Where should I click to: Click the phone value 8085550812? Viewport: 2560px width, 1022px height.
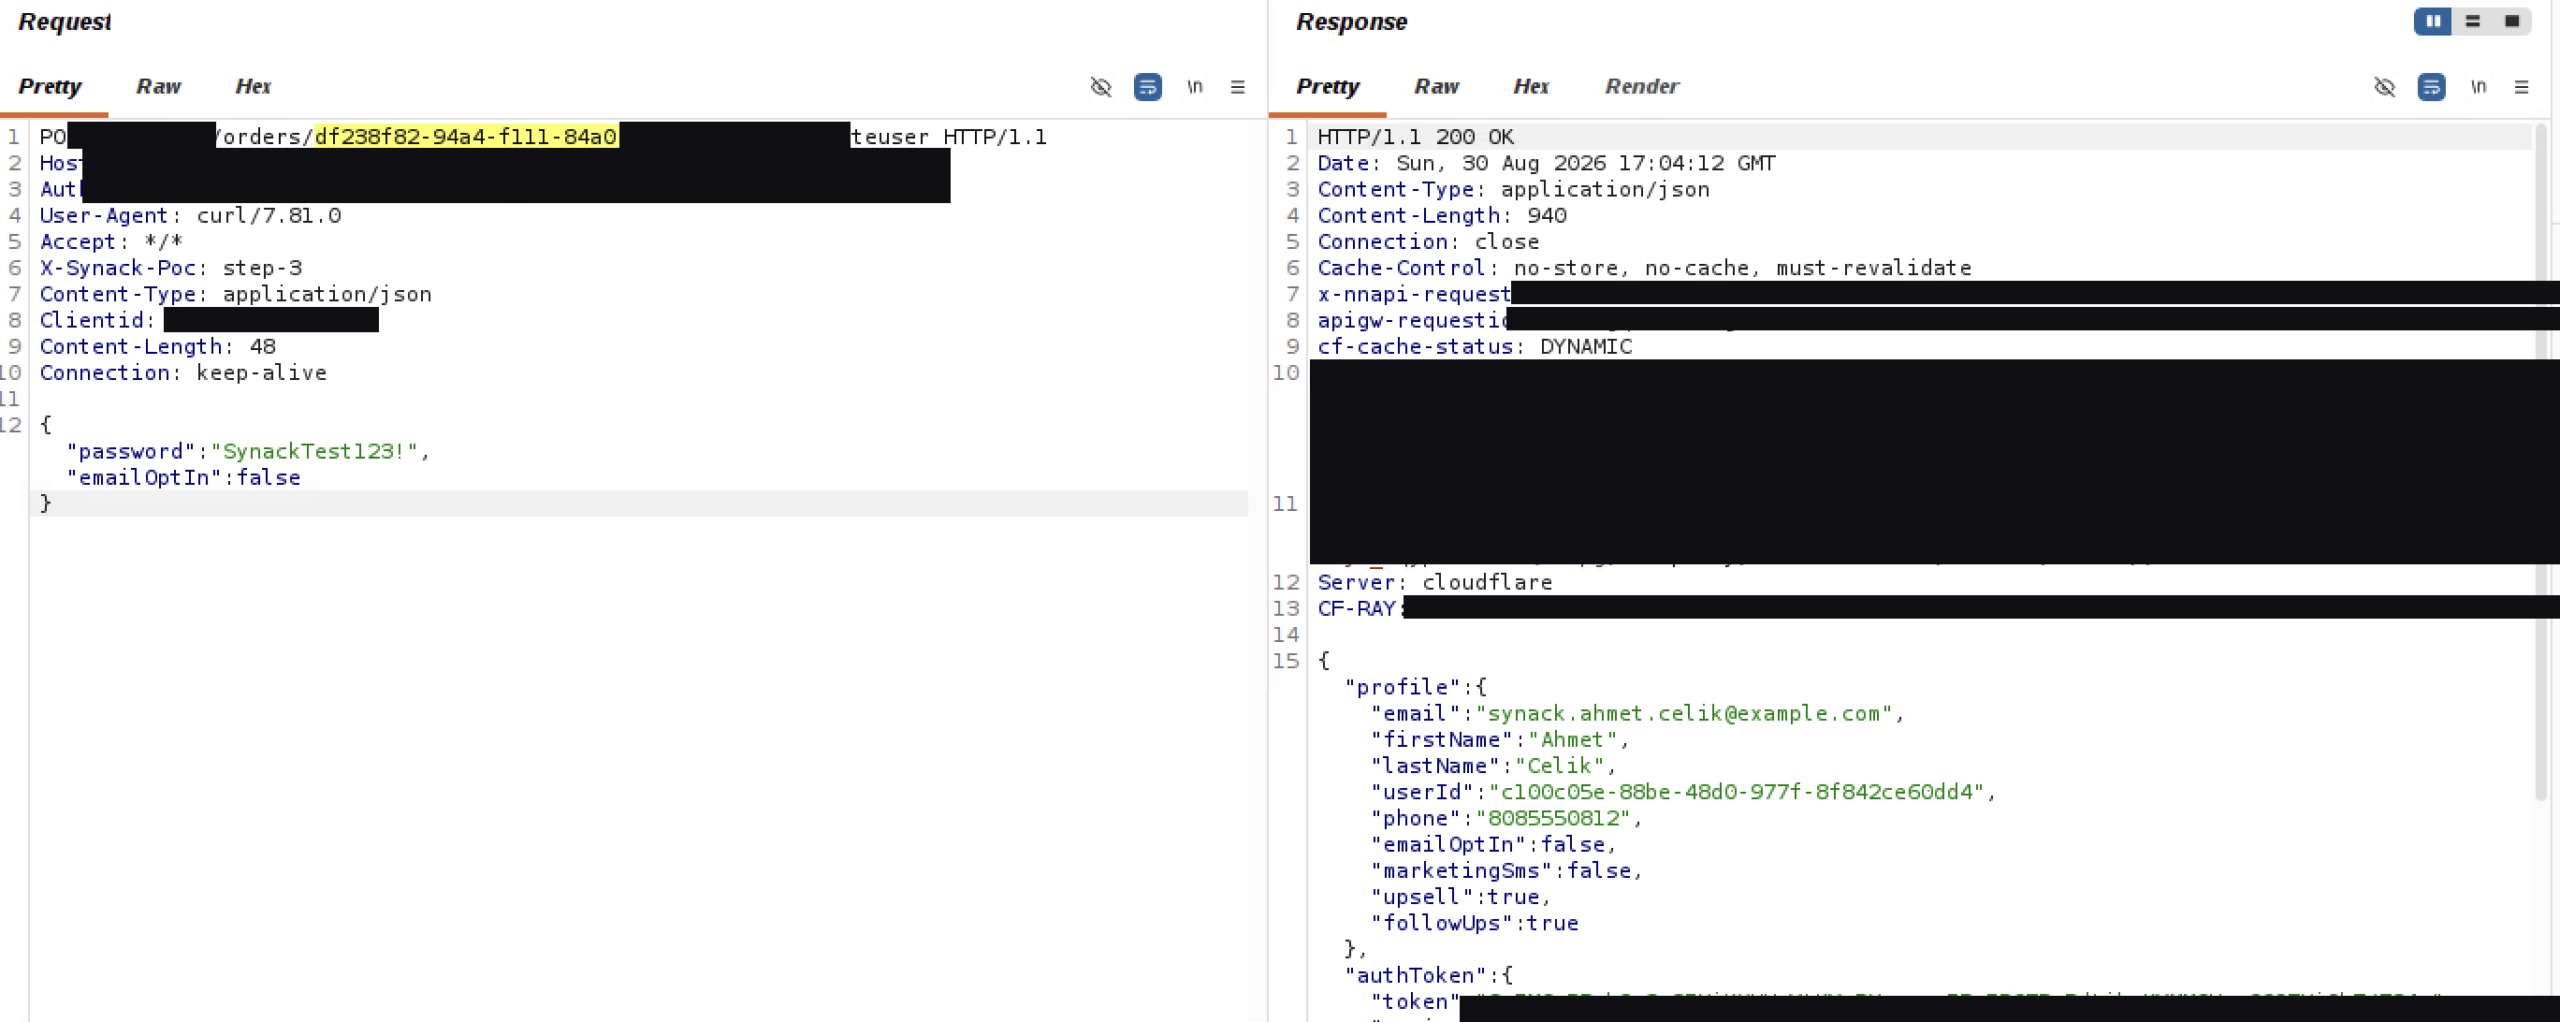1553,818
